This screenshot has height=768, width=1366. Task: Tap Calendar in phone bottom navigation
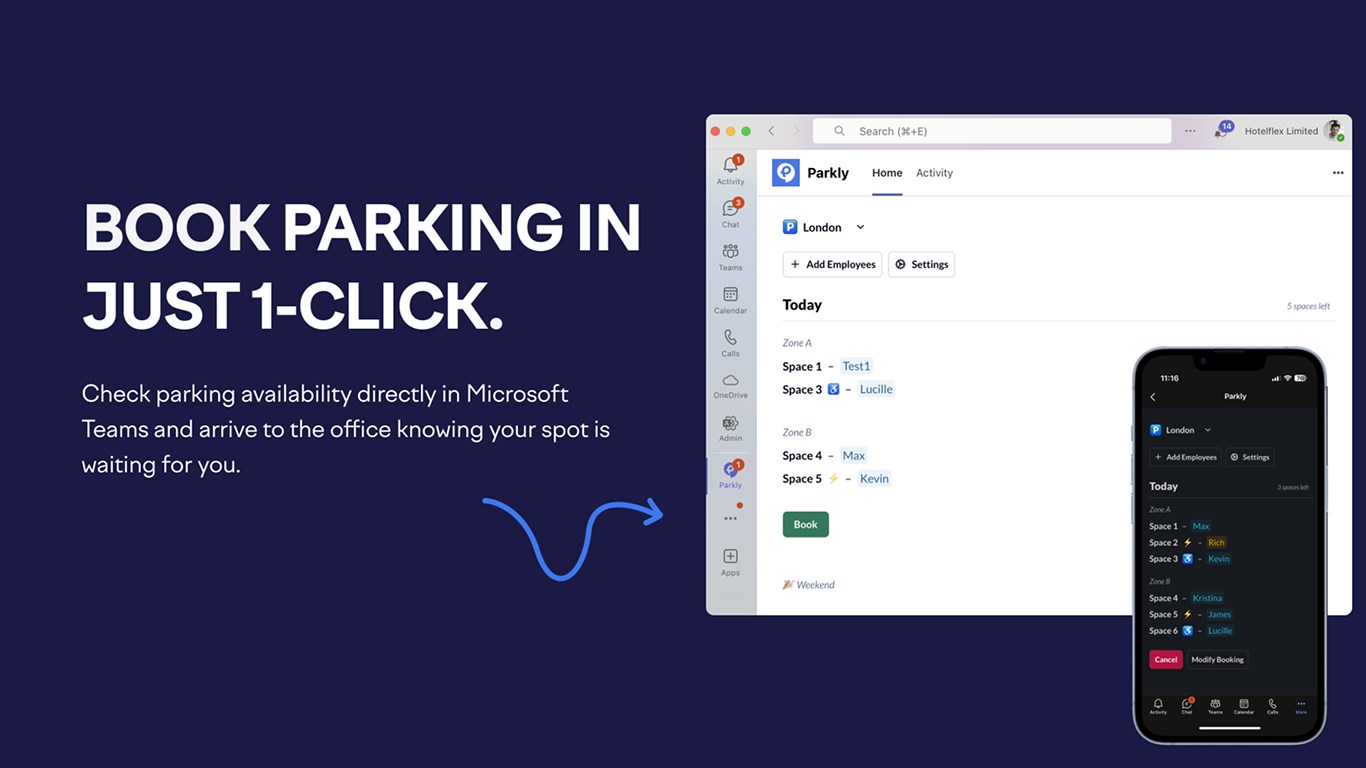(x=1244, y=706)
